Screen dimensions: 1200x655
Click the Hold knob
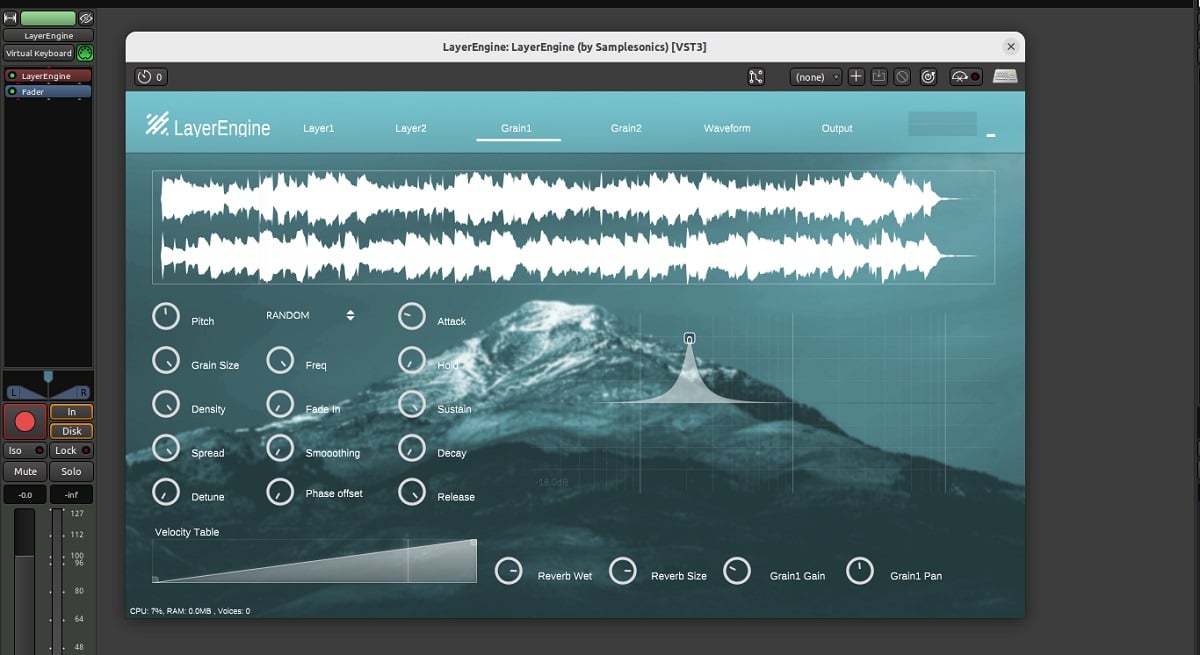(x=412, y=361)
